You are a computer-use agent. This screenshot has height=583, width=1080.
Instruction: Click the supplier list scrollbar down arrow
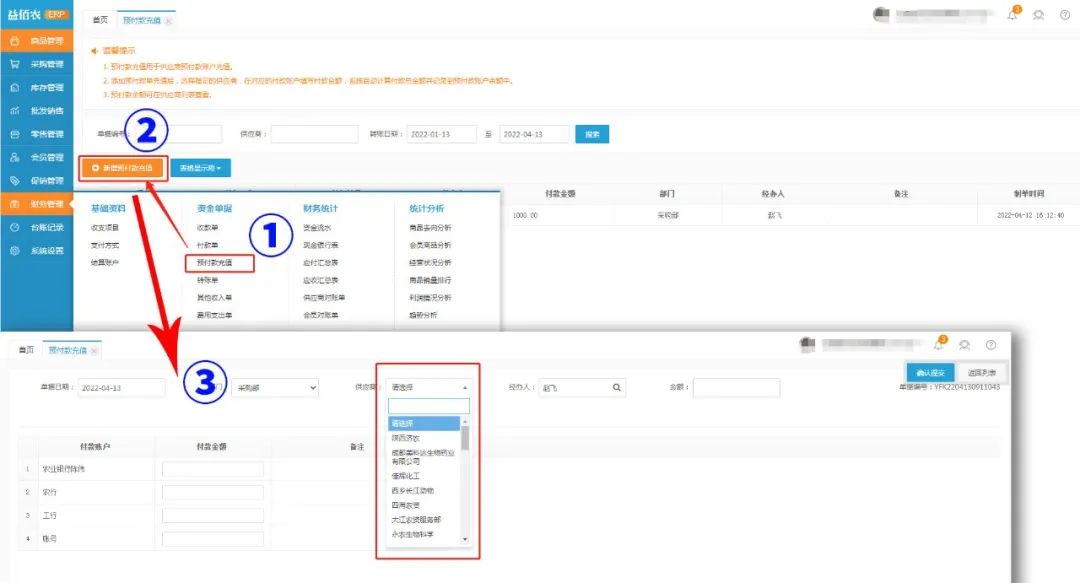(464, 538)
